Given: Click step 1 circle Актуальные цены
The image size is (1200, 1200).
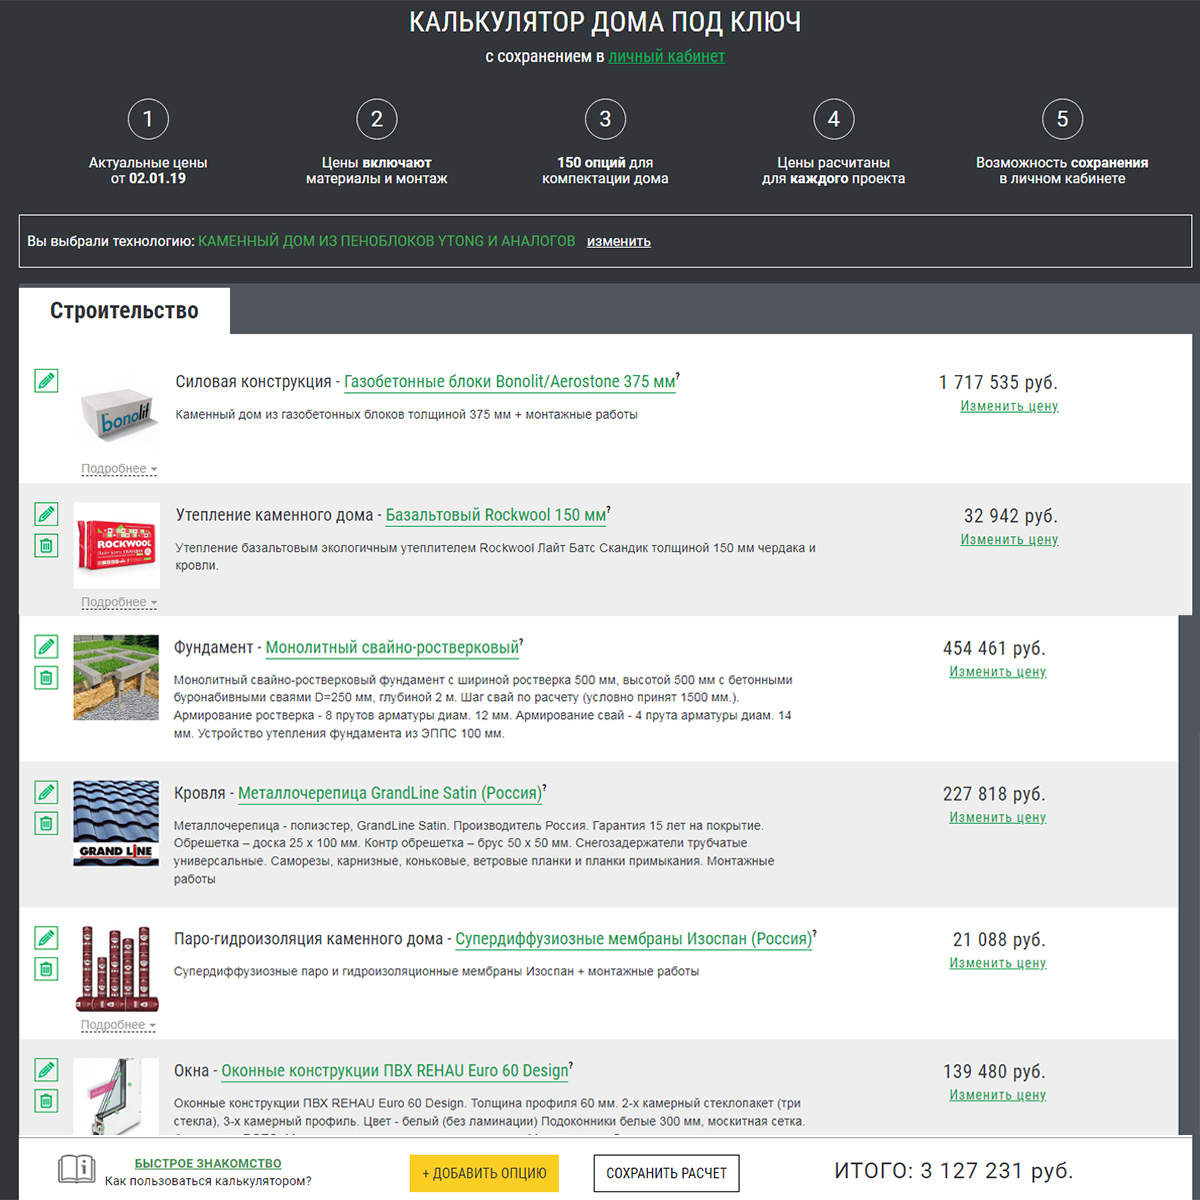Looking at the screenshot, I should (148, 119).
